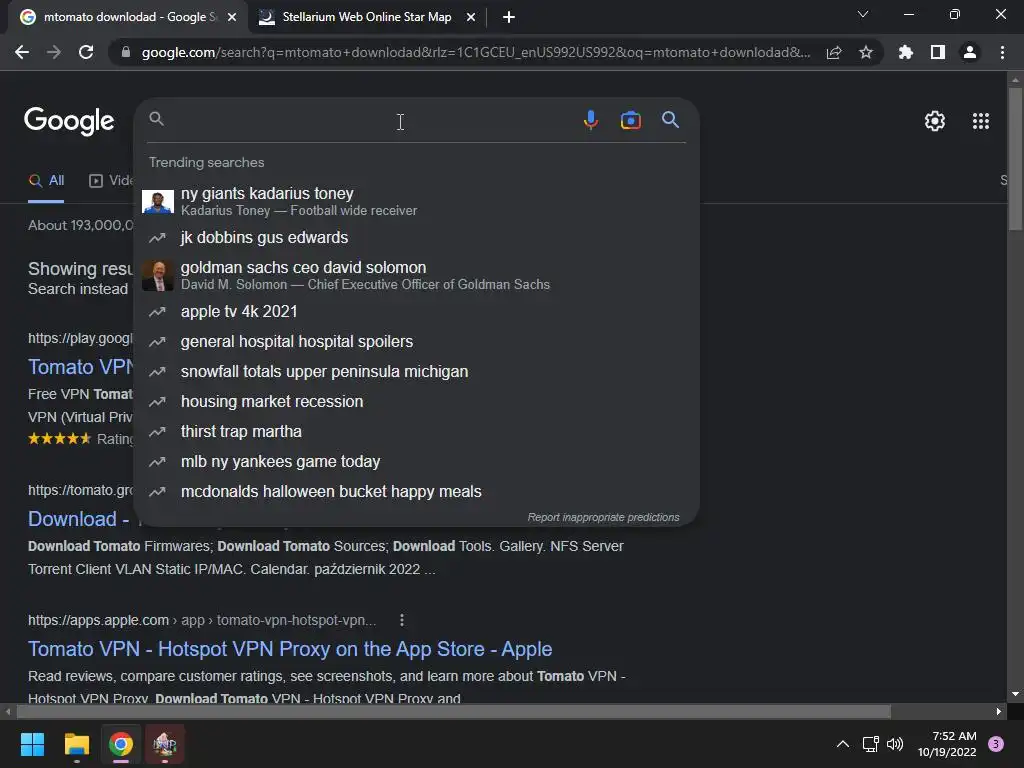This screenshot has width=1024, height=768.
Task: Open Chrome extensions puzzle icon
Action: coord(905,52)
